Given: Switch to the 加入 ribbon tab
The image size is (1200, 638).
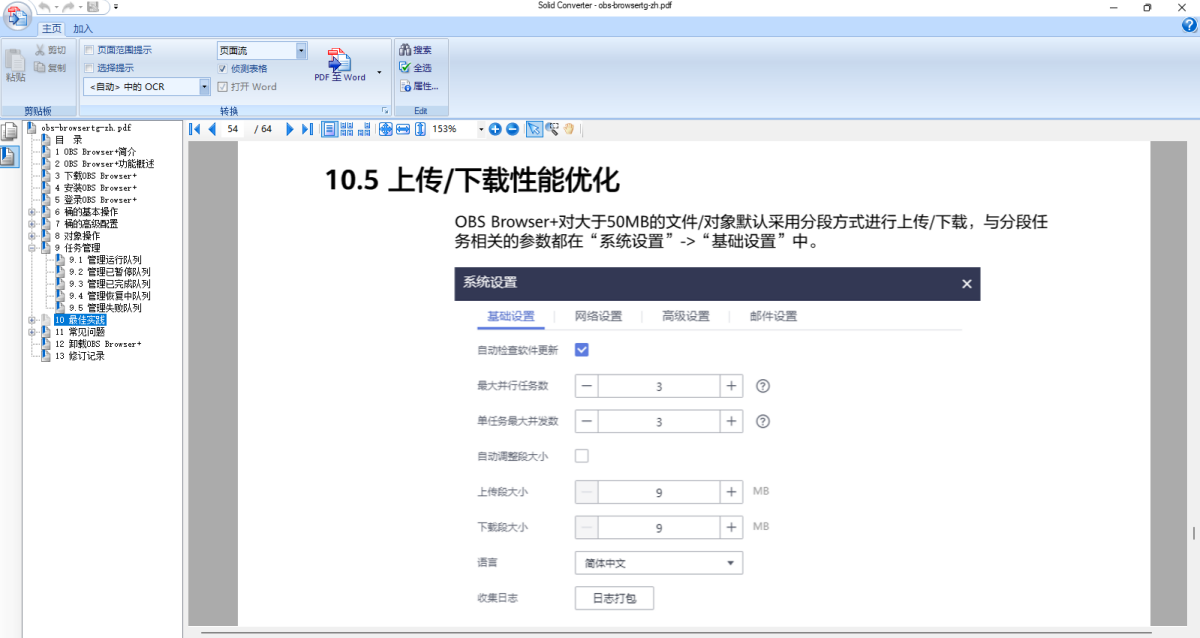Looking at the screenshot, I should [x=83, y=29].
